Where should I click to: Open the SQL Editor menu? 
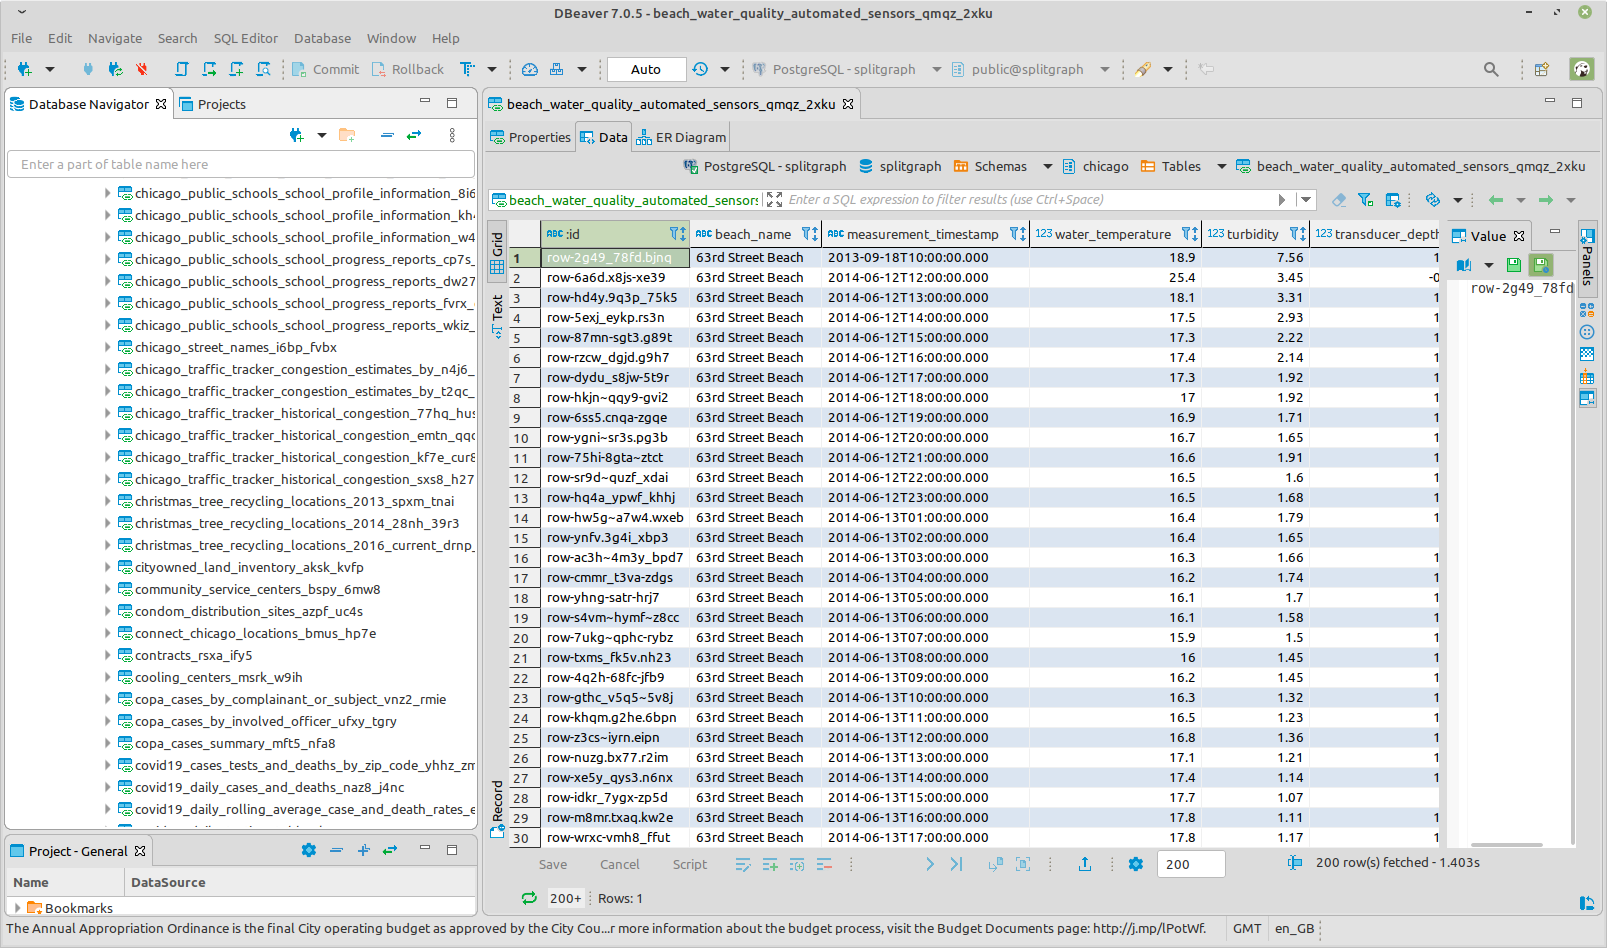pyautogui.click(x=245, y=38)
